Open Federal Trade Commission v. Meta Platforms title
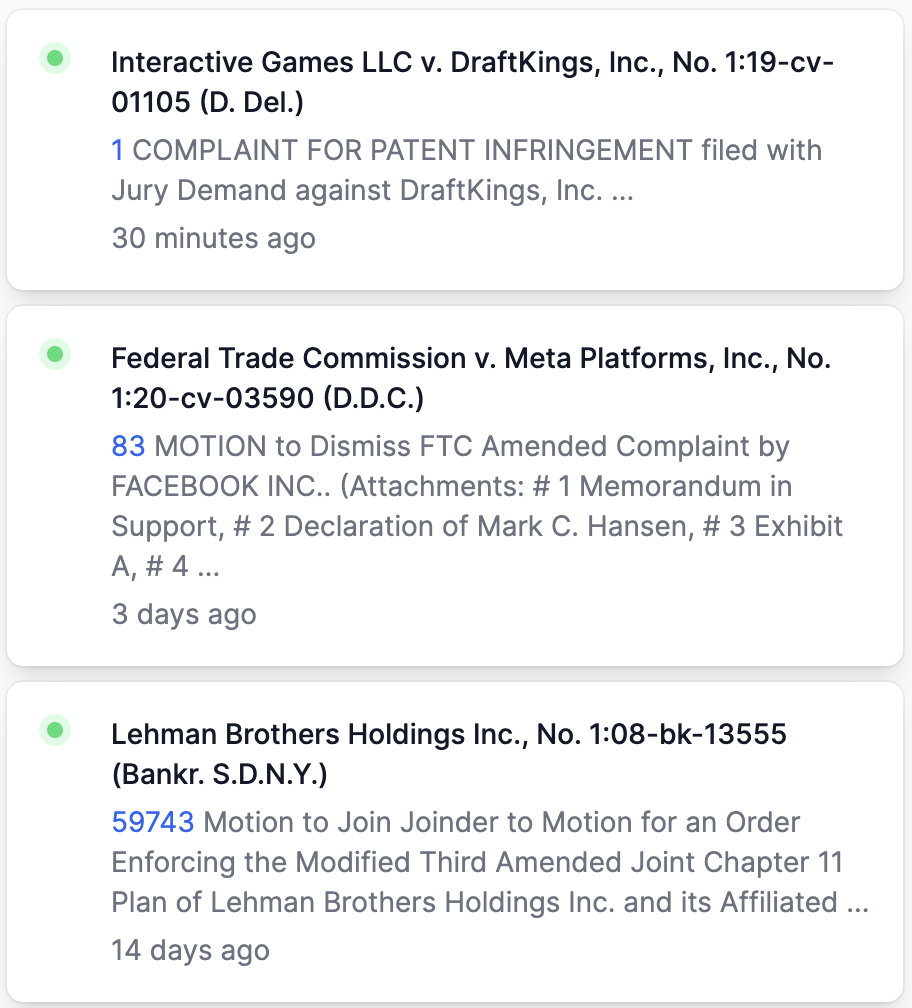The image size is (912, 1008). (471, 378)
